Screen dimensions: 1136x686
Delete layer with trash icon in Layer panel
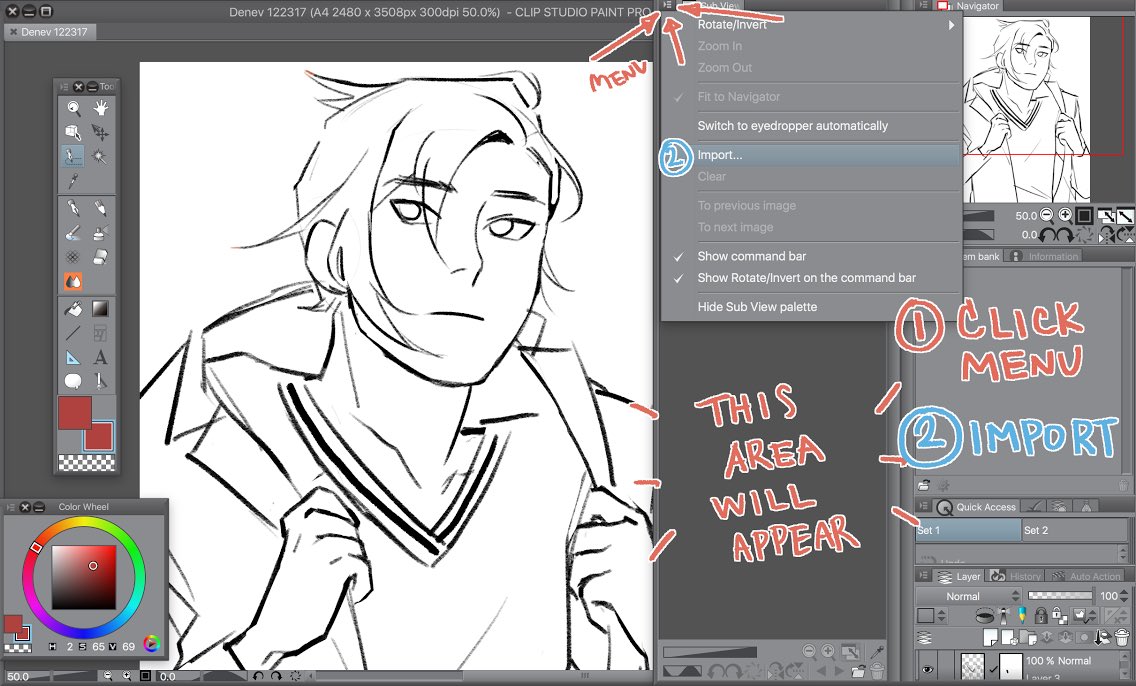click(x=1122, y=637)
